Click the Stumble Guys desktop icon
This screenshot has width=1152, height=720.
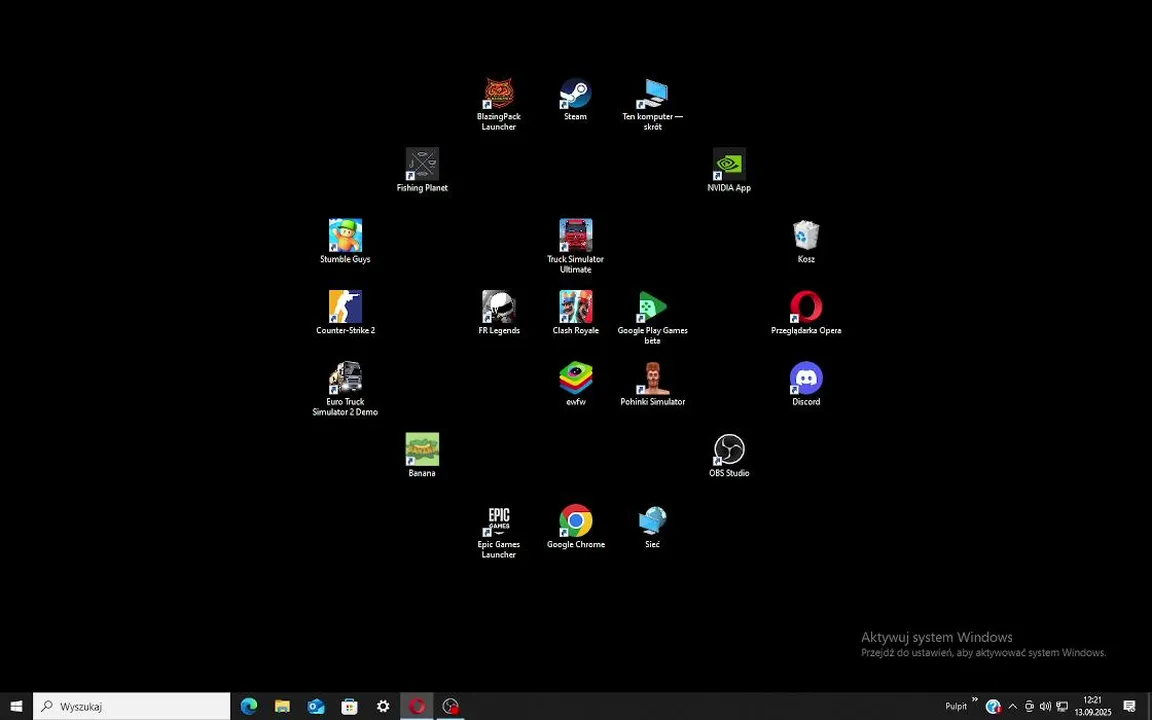(x=345, y=241)
